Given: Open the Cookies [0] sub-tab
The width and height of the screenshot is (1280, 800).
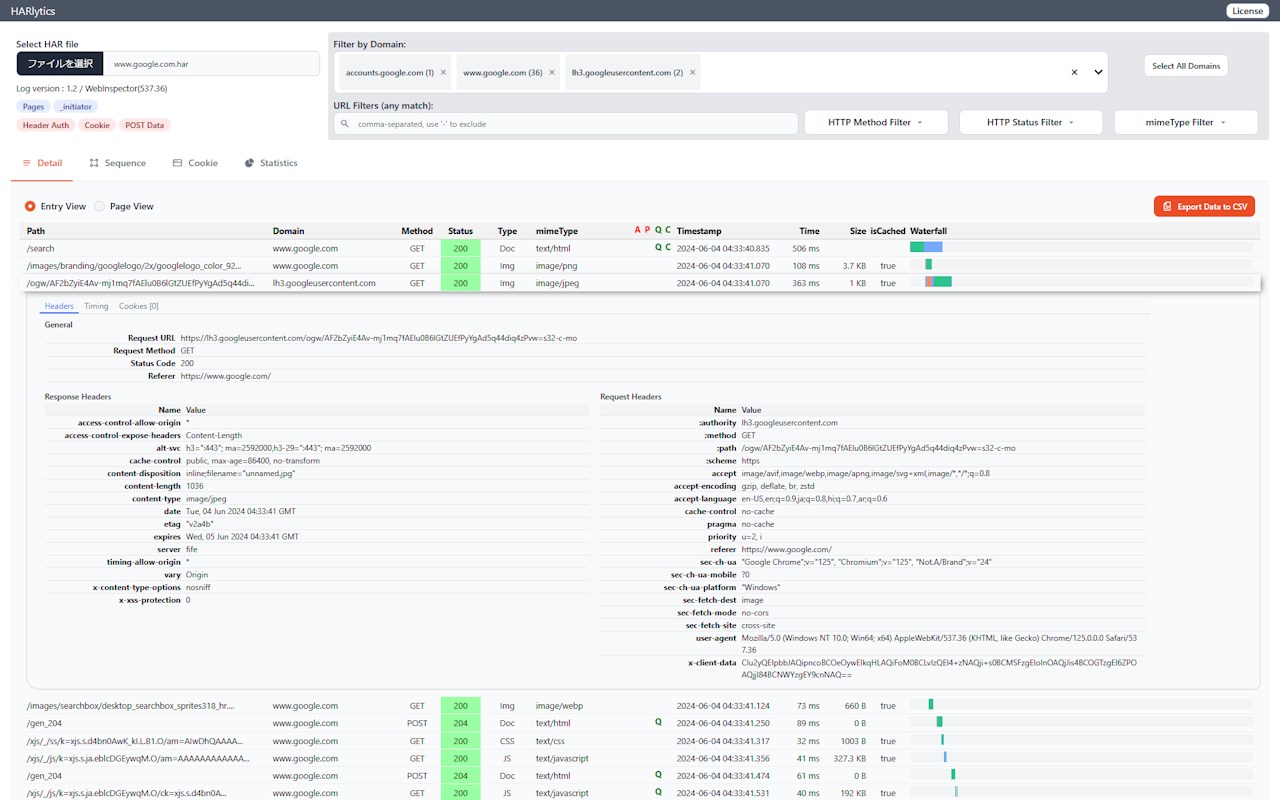Looking at the screenshot, I should [x=138, y=306].
